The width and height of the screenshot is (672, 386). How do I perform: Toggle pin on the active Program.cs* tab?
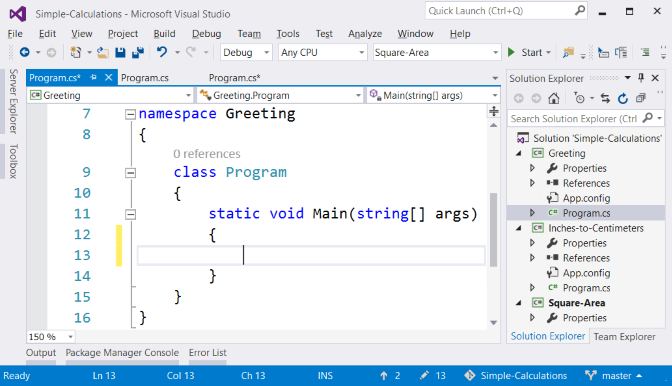click(x=93, y=78)
